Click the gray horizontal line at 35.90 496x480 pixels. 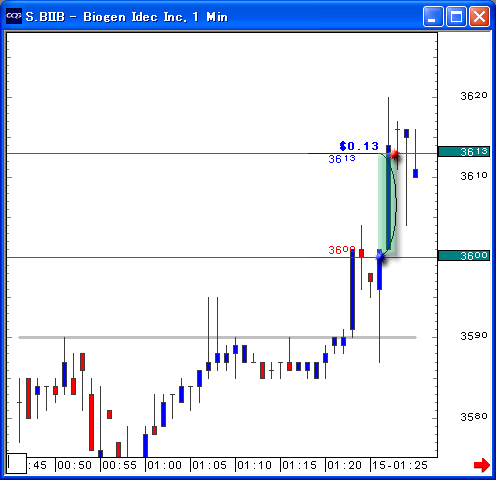(217, 337)
